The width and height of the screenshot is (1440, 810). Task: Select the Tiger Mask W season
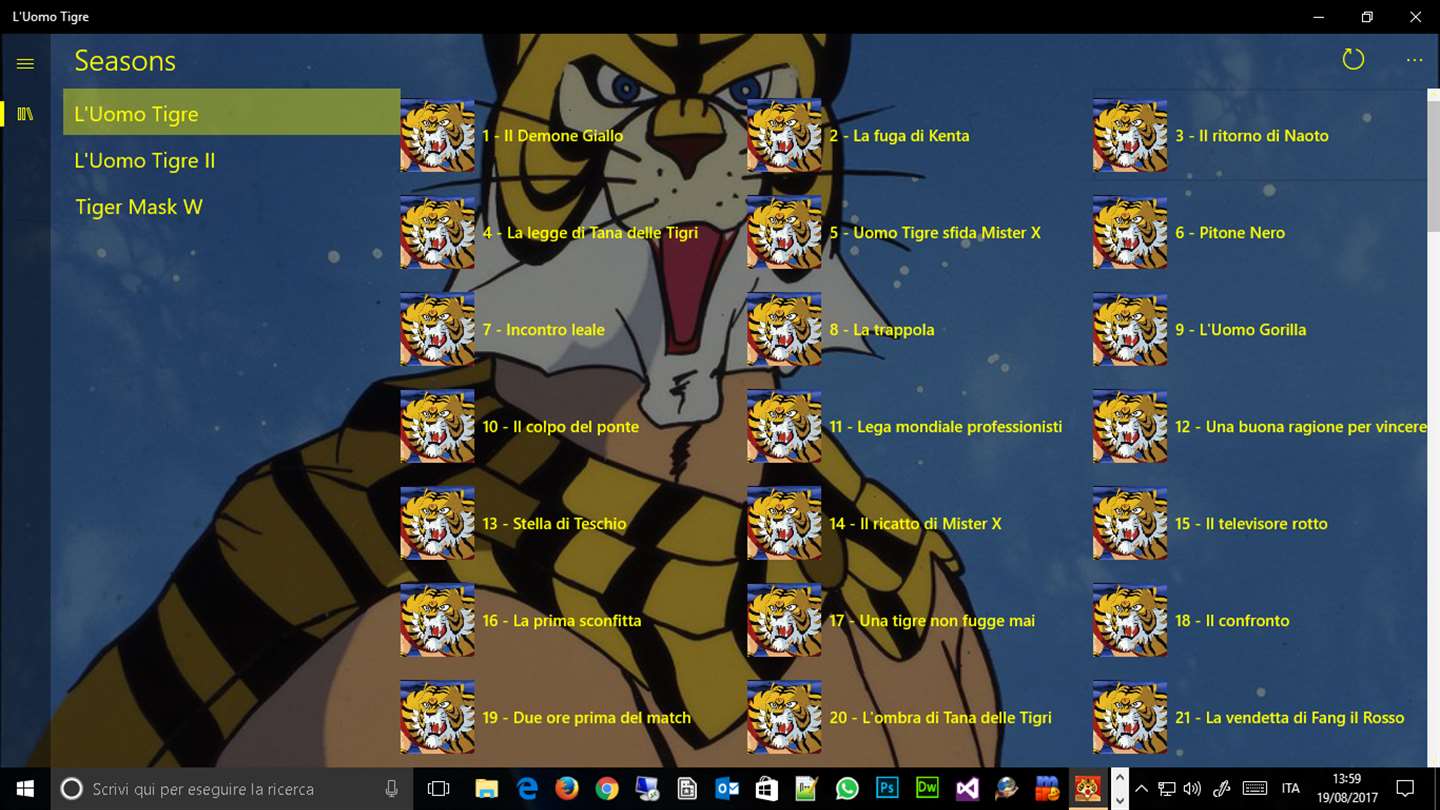coord(232,207)
